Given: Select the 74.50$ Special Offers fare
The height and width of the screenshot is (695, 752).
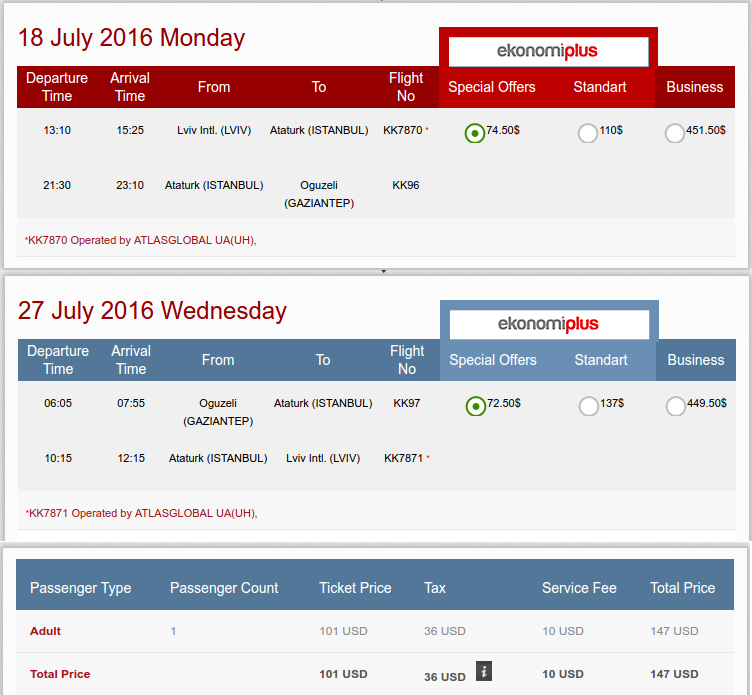Looking at the screenshot, I should tap(475, 133).
